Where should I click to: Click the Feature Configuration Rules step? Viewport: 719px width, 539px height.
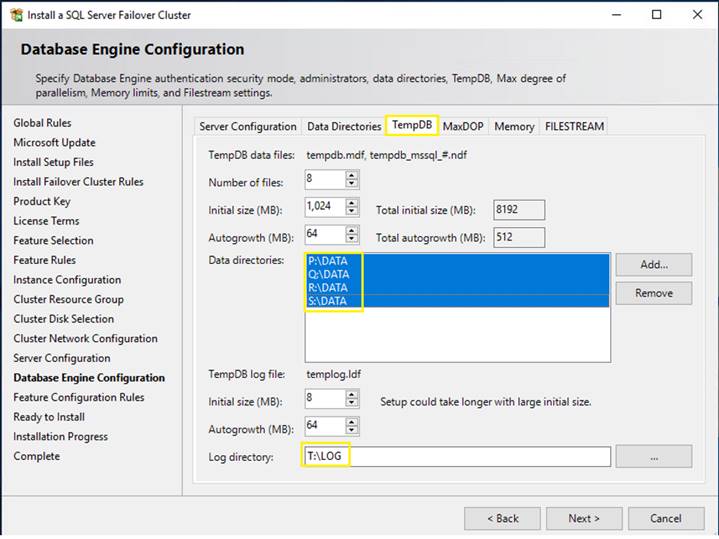[79, 397]
